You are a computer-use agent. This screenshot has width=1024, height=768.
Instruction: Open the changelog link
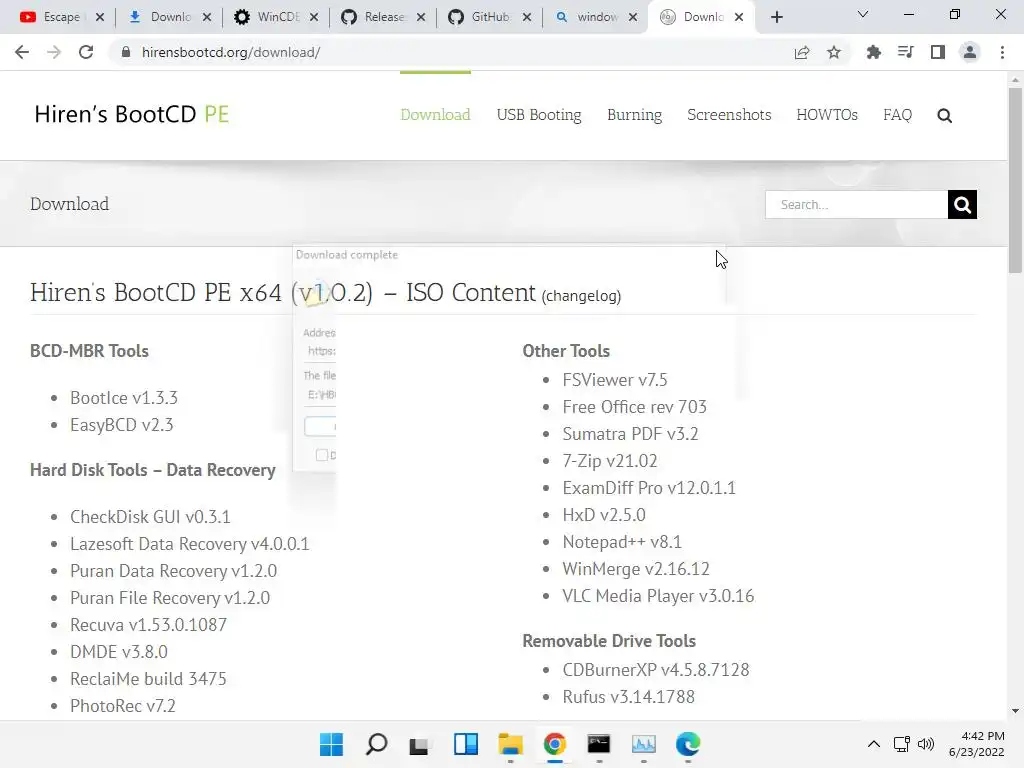(x=581, y=296)
